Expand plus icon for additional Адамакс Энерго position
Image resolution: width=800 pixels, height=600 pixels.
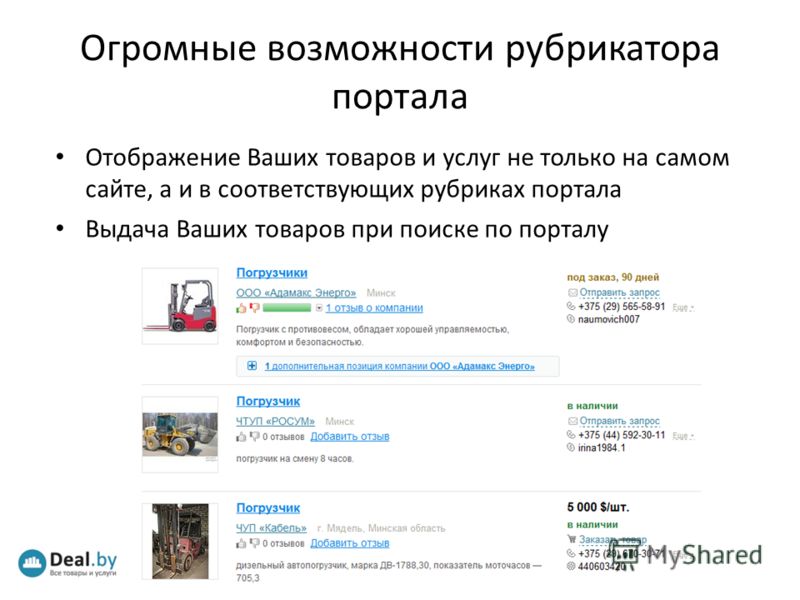[252, 366]
